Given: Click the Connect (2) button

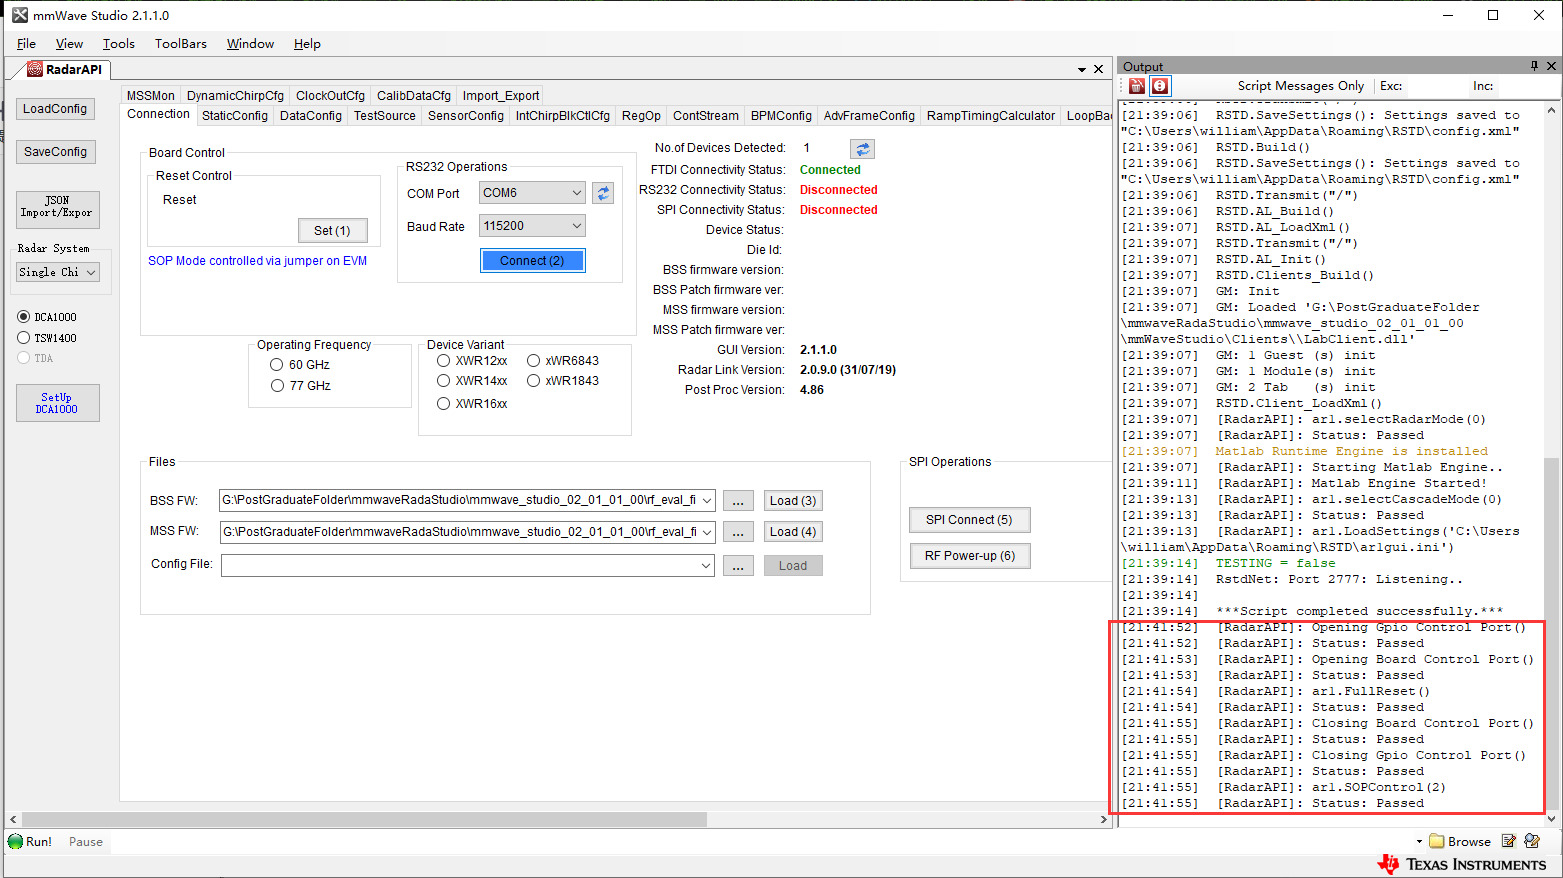Looking at the screenshot, I should (532, 261).
